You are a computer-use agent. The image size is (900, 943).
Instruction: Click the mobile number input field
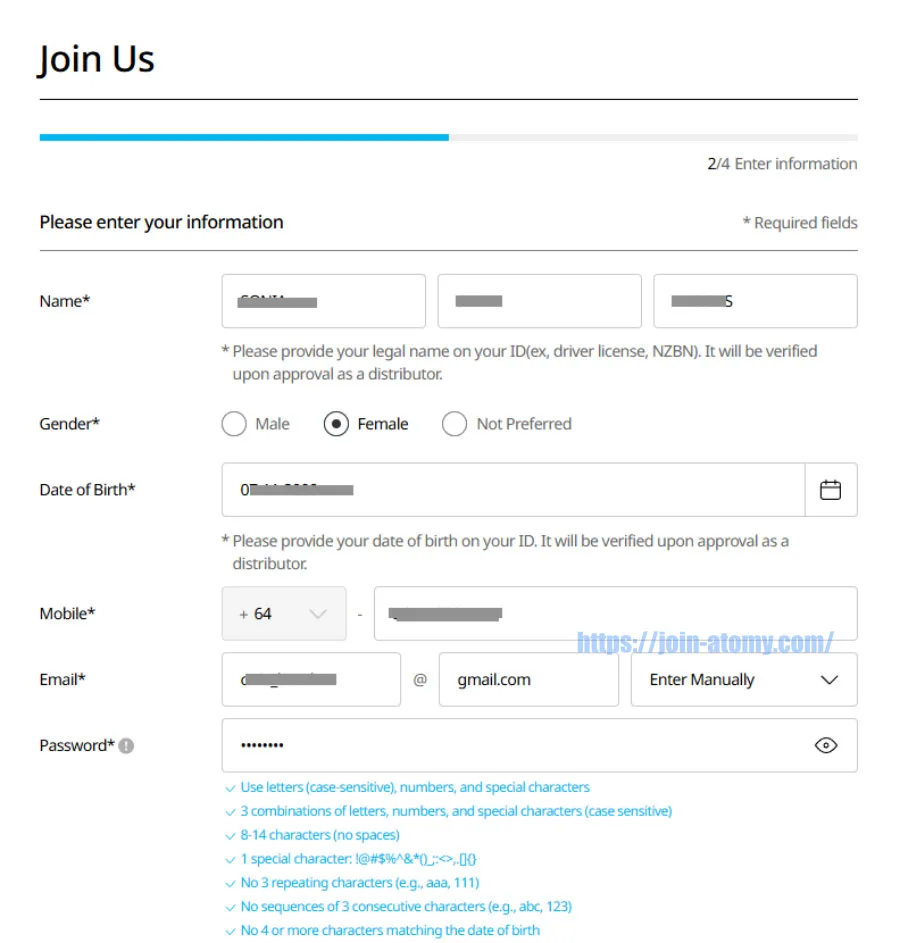pos(615,613)
